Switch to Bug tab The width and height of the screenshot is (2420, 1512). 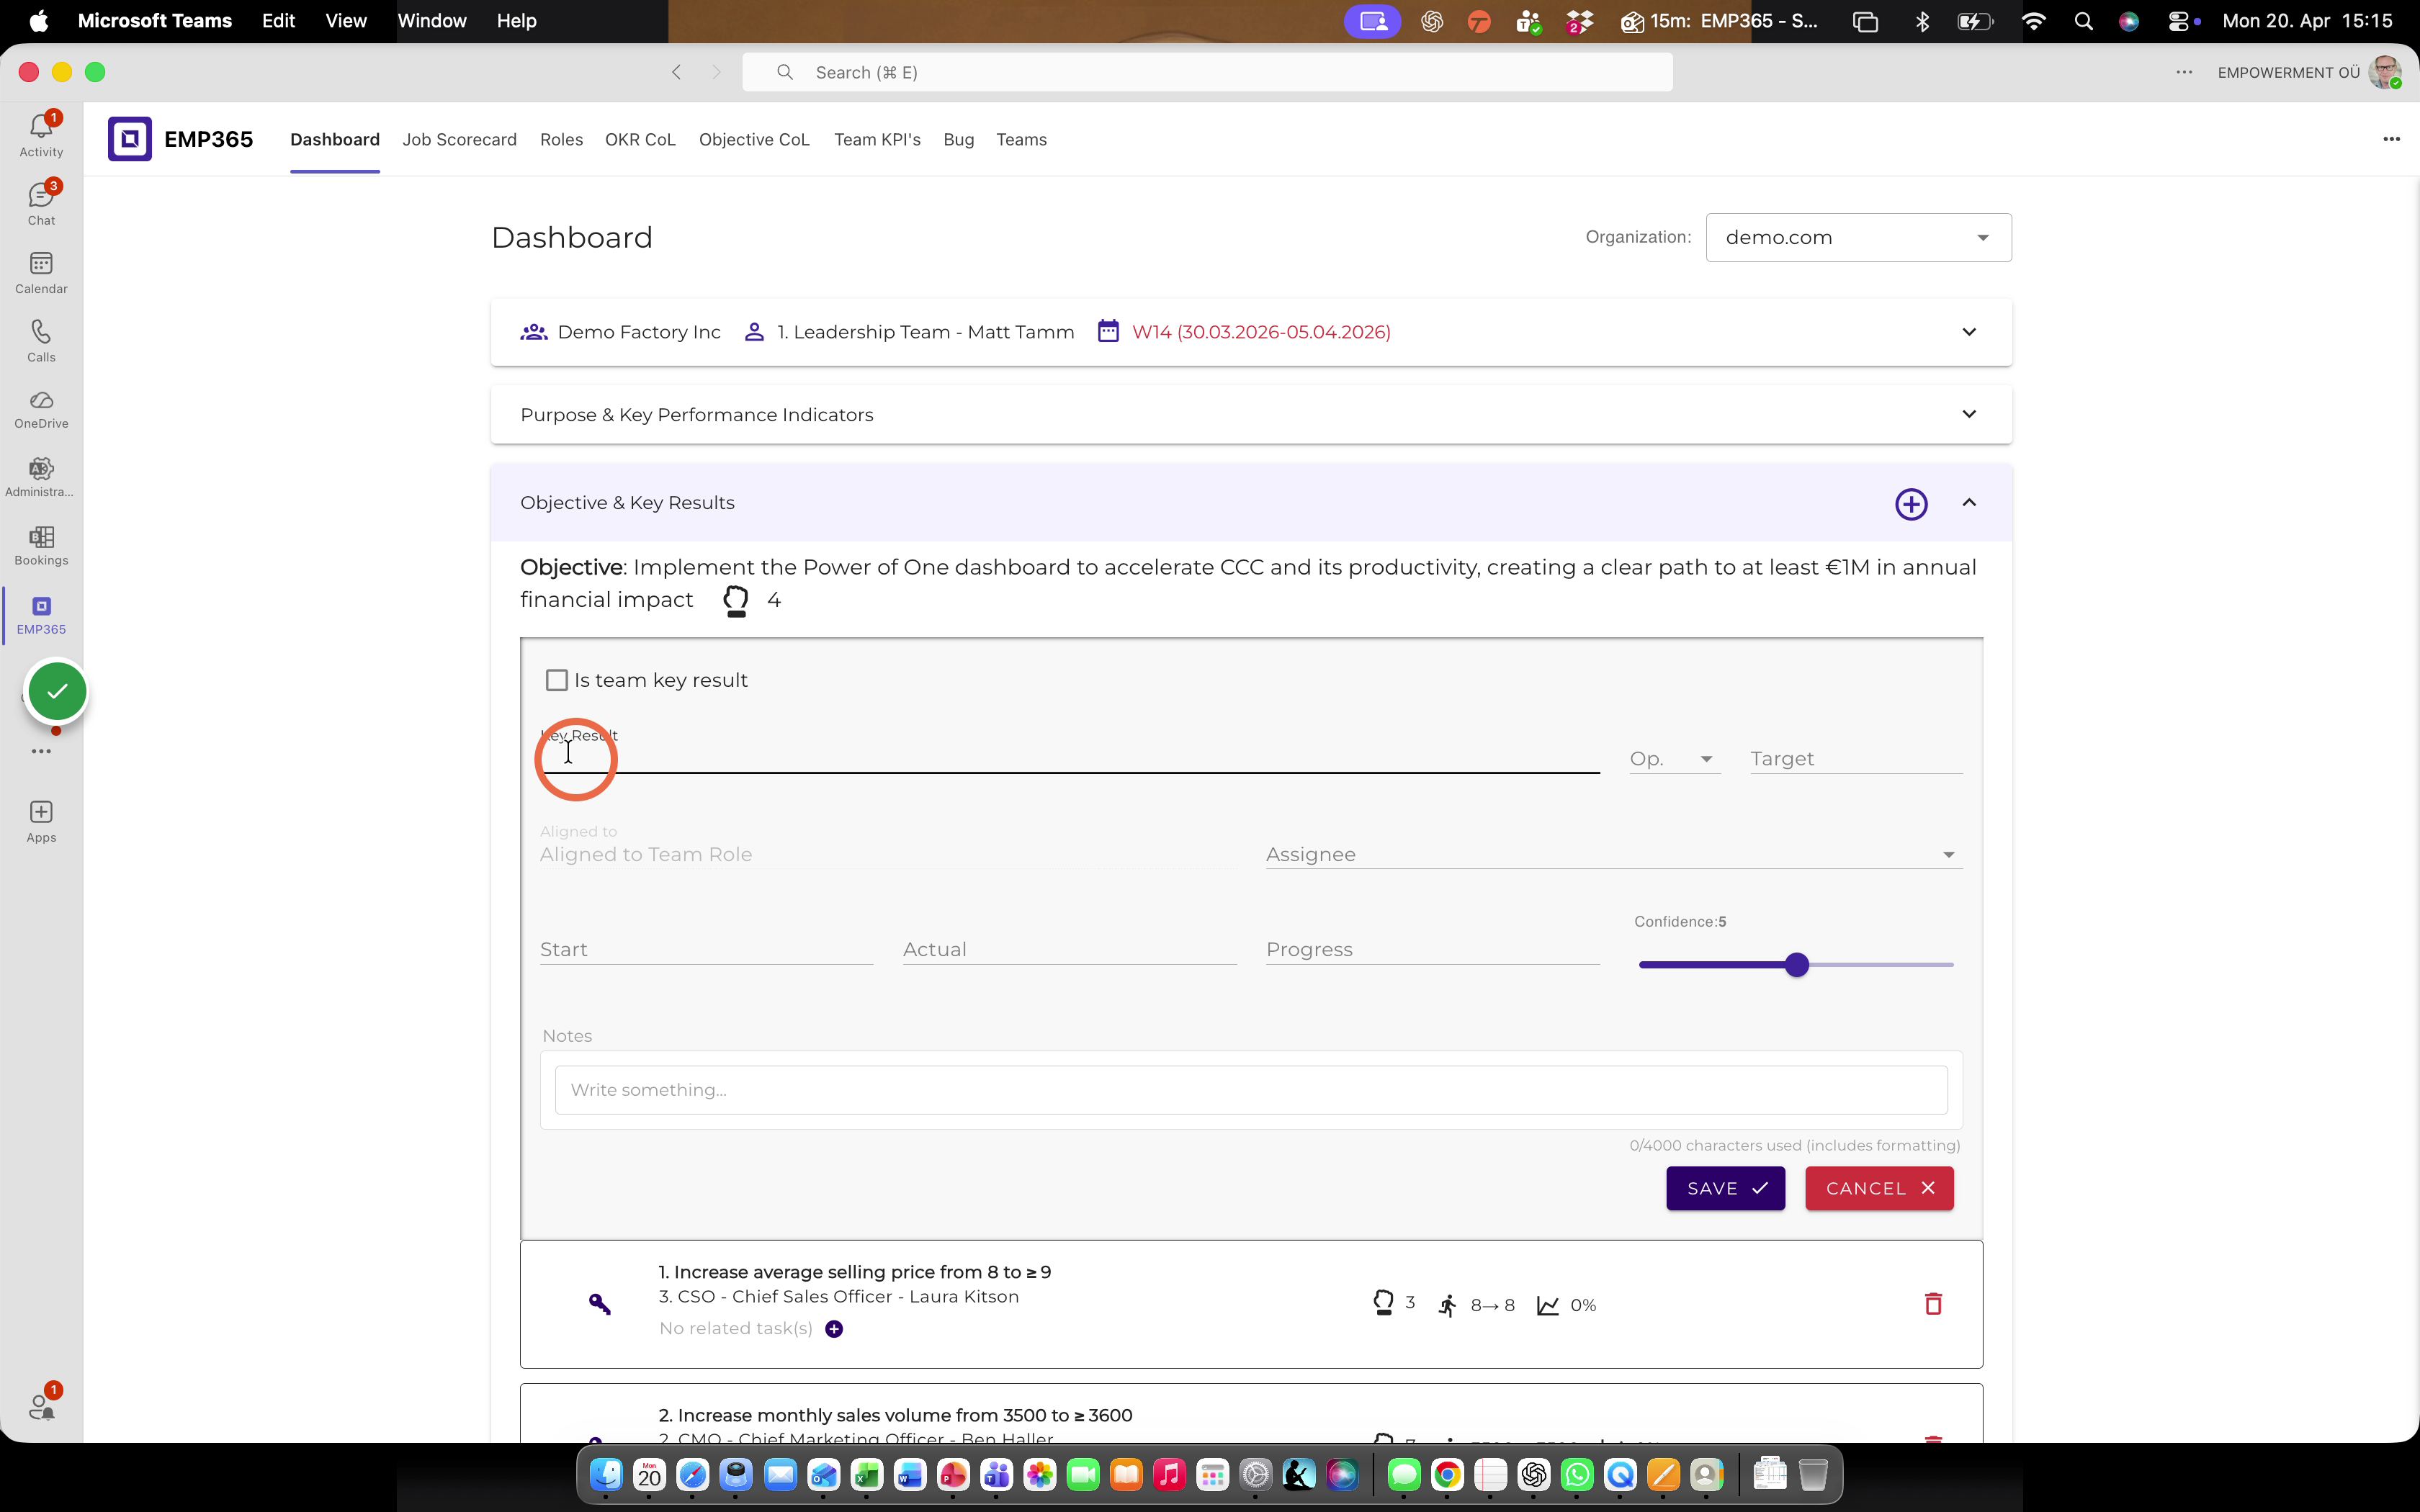[958, 140]
